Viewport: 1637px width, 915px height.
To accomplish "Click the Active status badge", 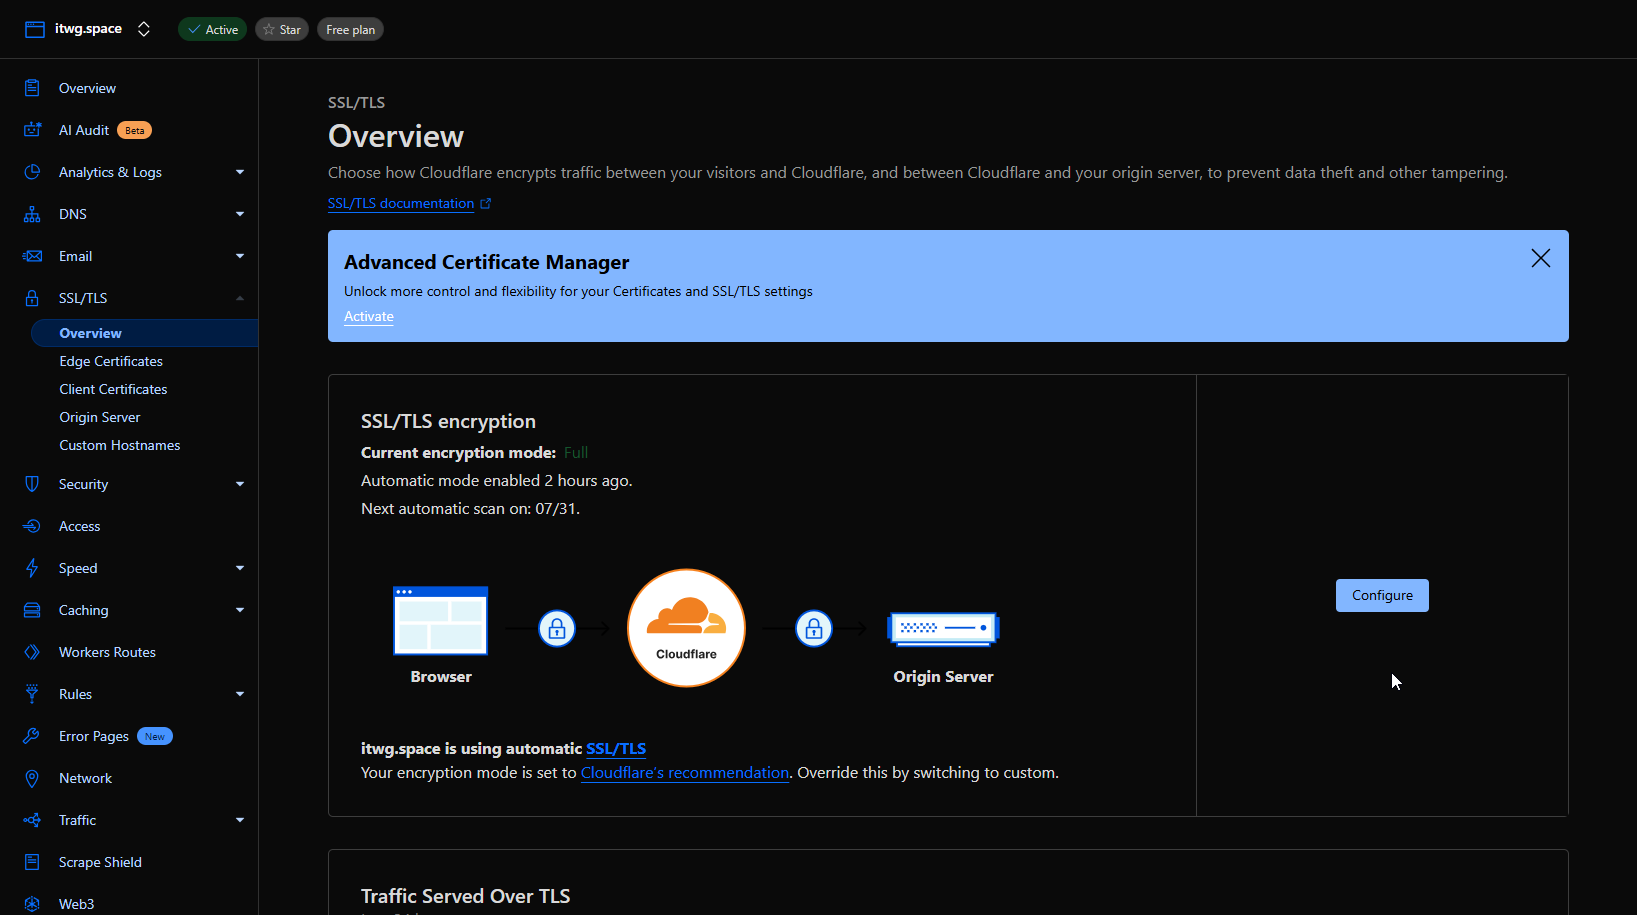I will click(212, 30).
